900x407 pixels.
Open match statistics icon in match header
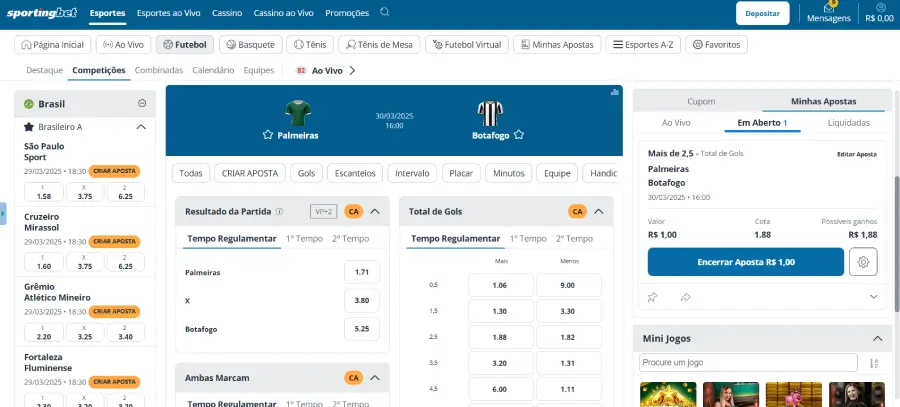(x=615, y=92)
